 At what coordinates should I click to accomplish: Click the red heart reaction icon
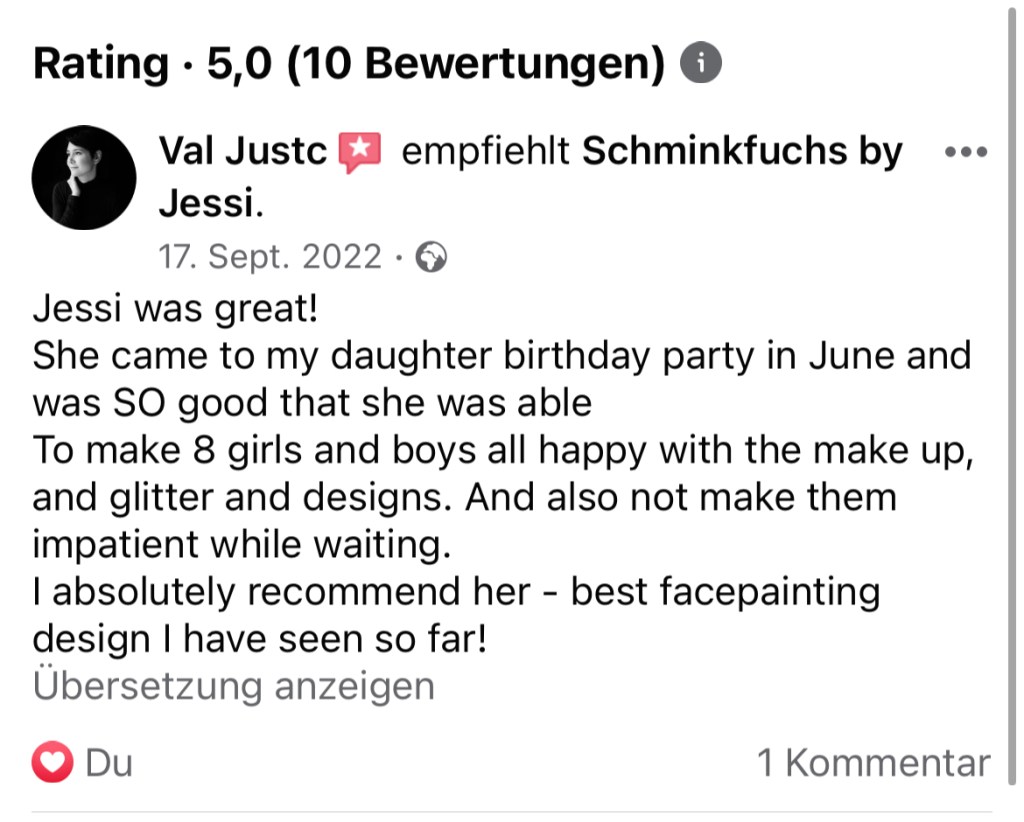[x=53, y=764]
